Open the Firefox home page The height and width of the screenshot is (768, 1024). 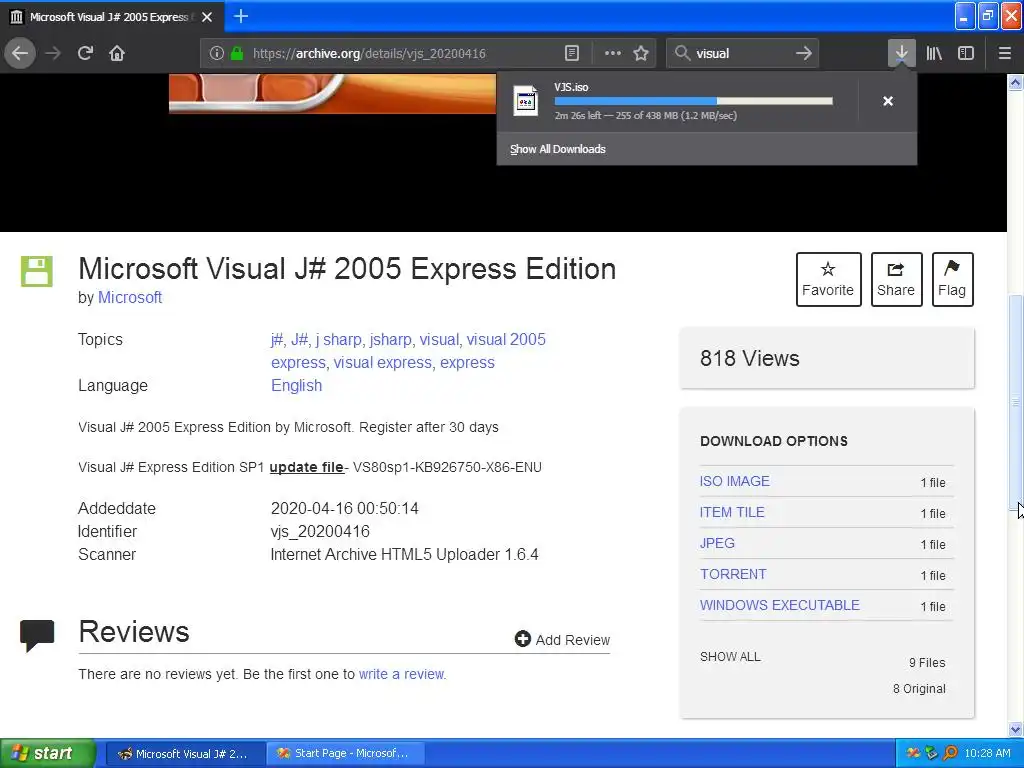tap(117, 53)
